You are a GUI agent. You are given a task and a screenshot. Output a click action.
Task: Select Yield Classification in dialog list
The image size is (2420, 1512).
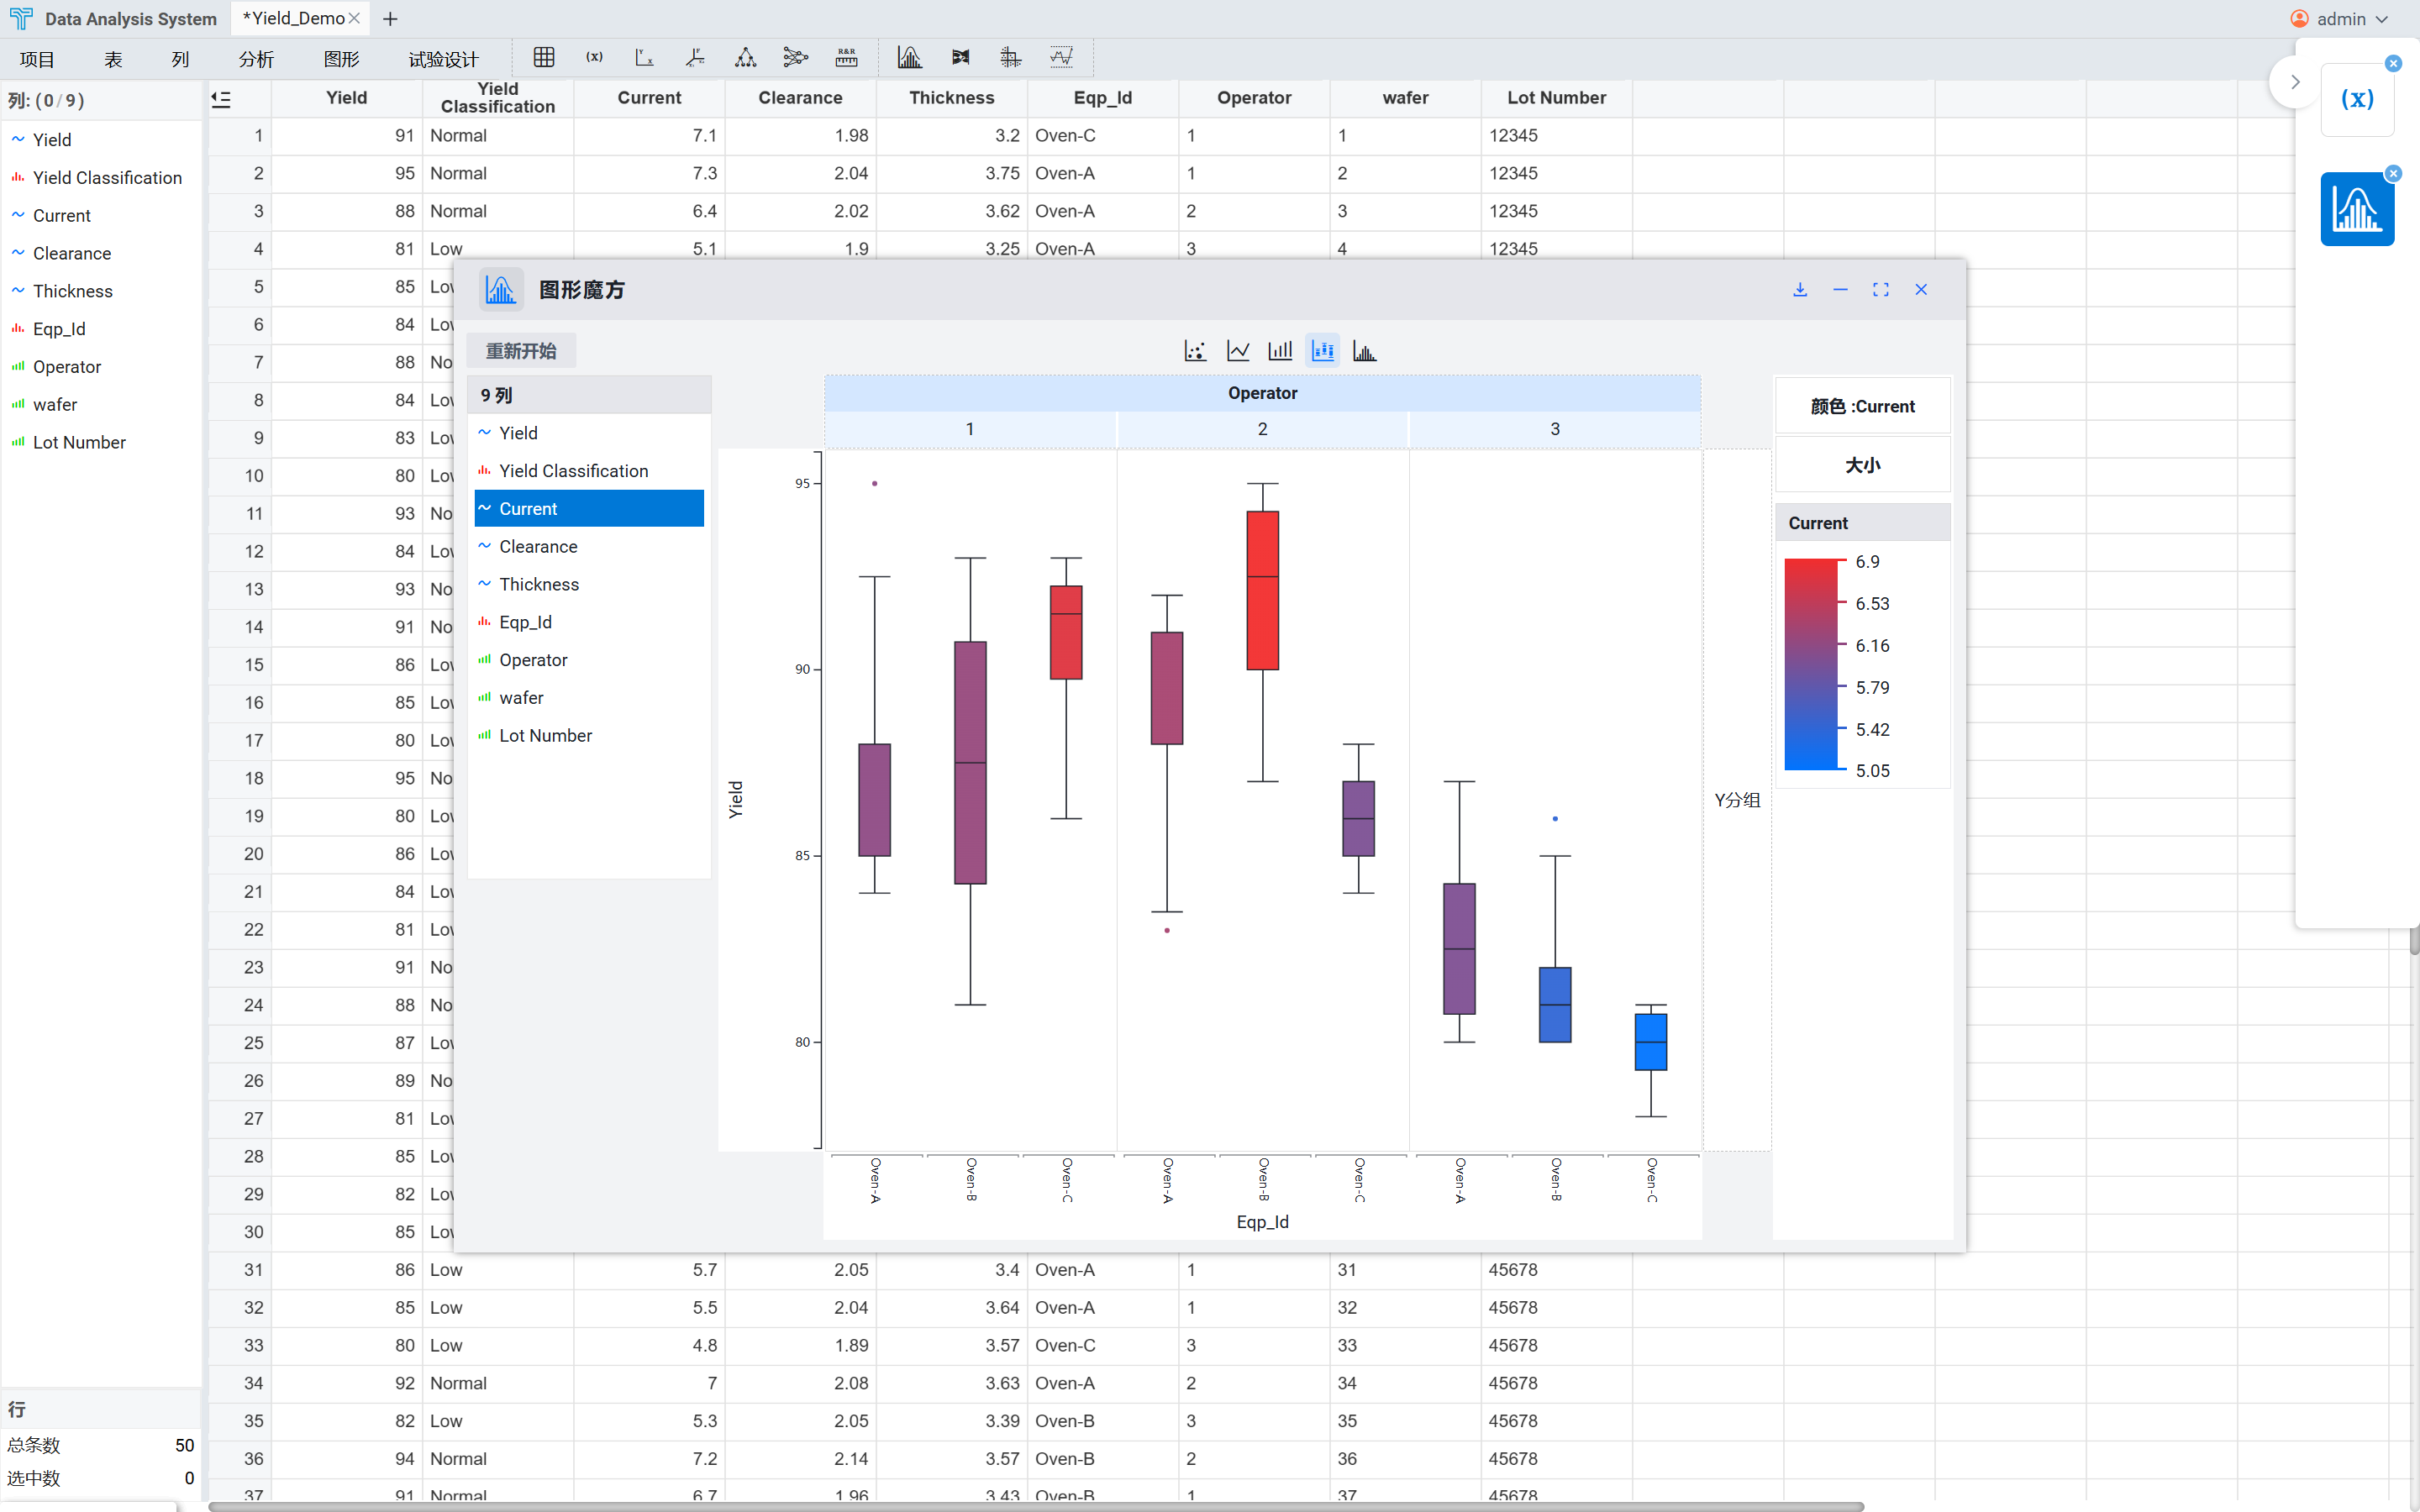tap(589, 471)
